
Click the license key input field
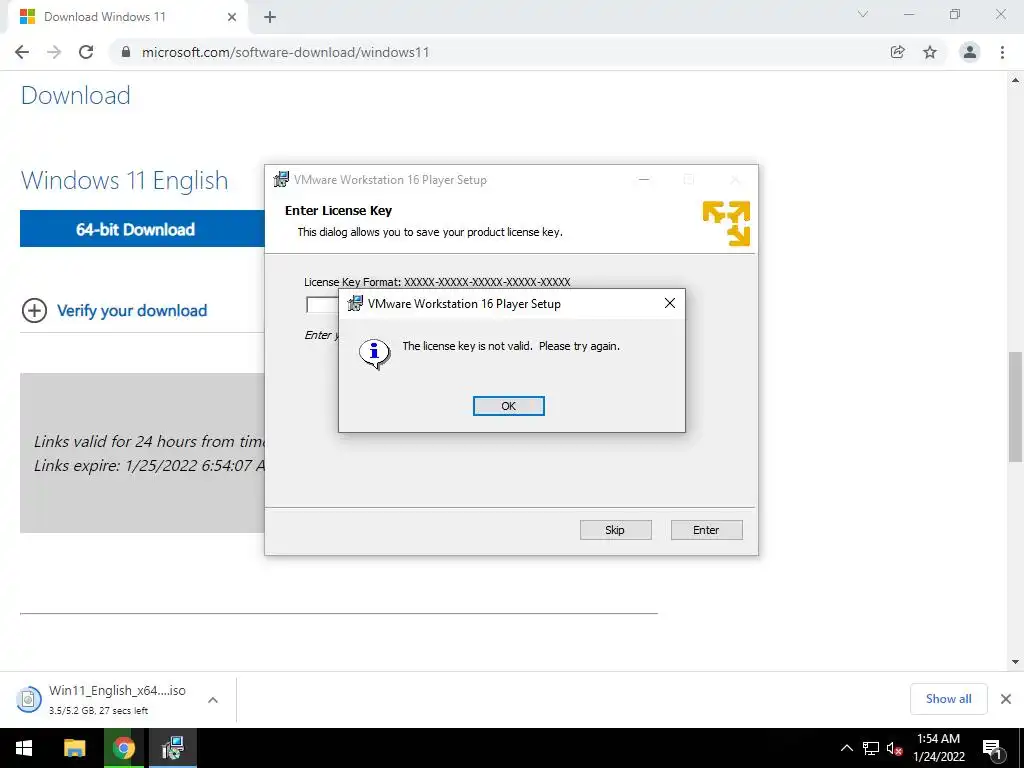322,304
